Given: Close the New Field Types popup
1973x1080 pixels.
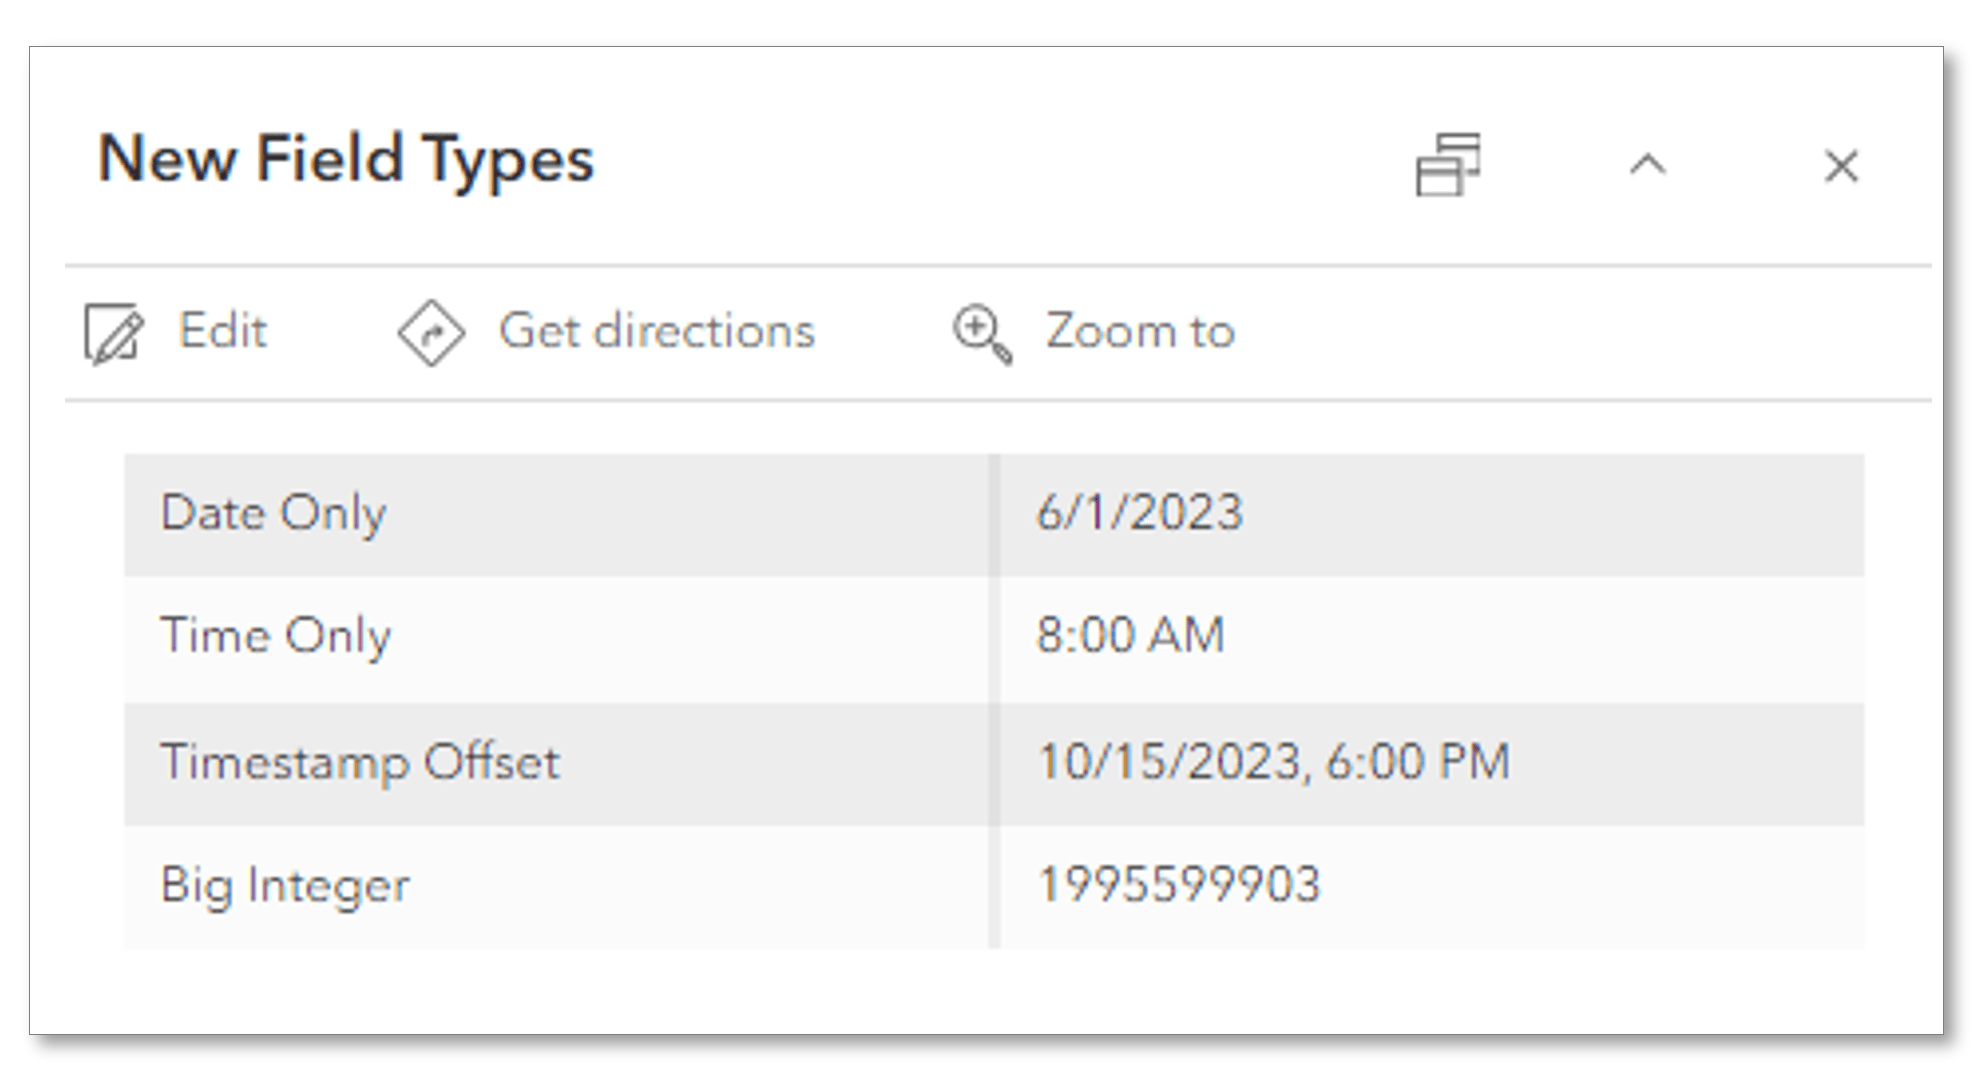Looking at the screenshot, I should (1841, 166).
